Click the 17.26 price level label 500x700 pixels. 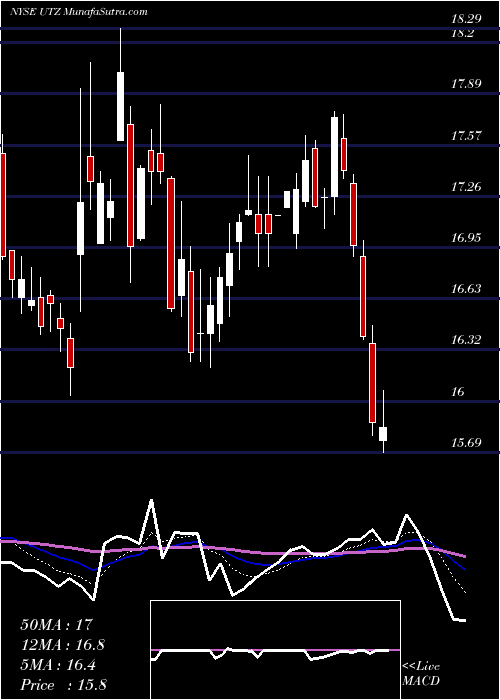point(466,187)
